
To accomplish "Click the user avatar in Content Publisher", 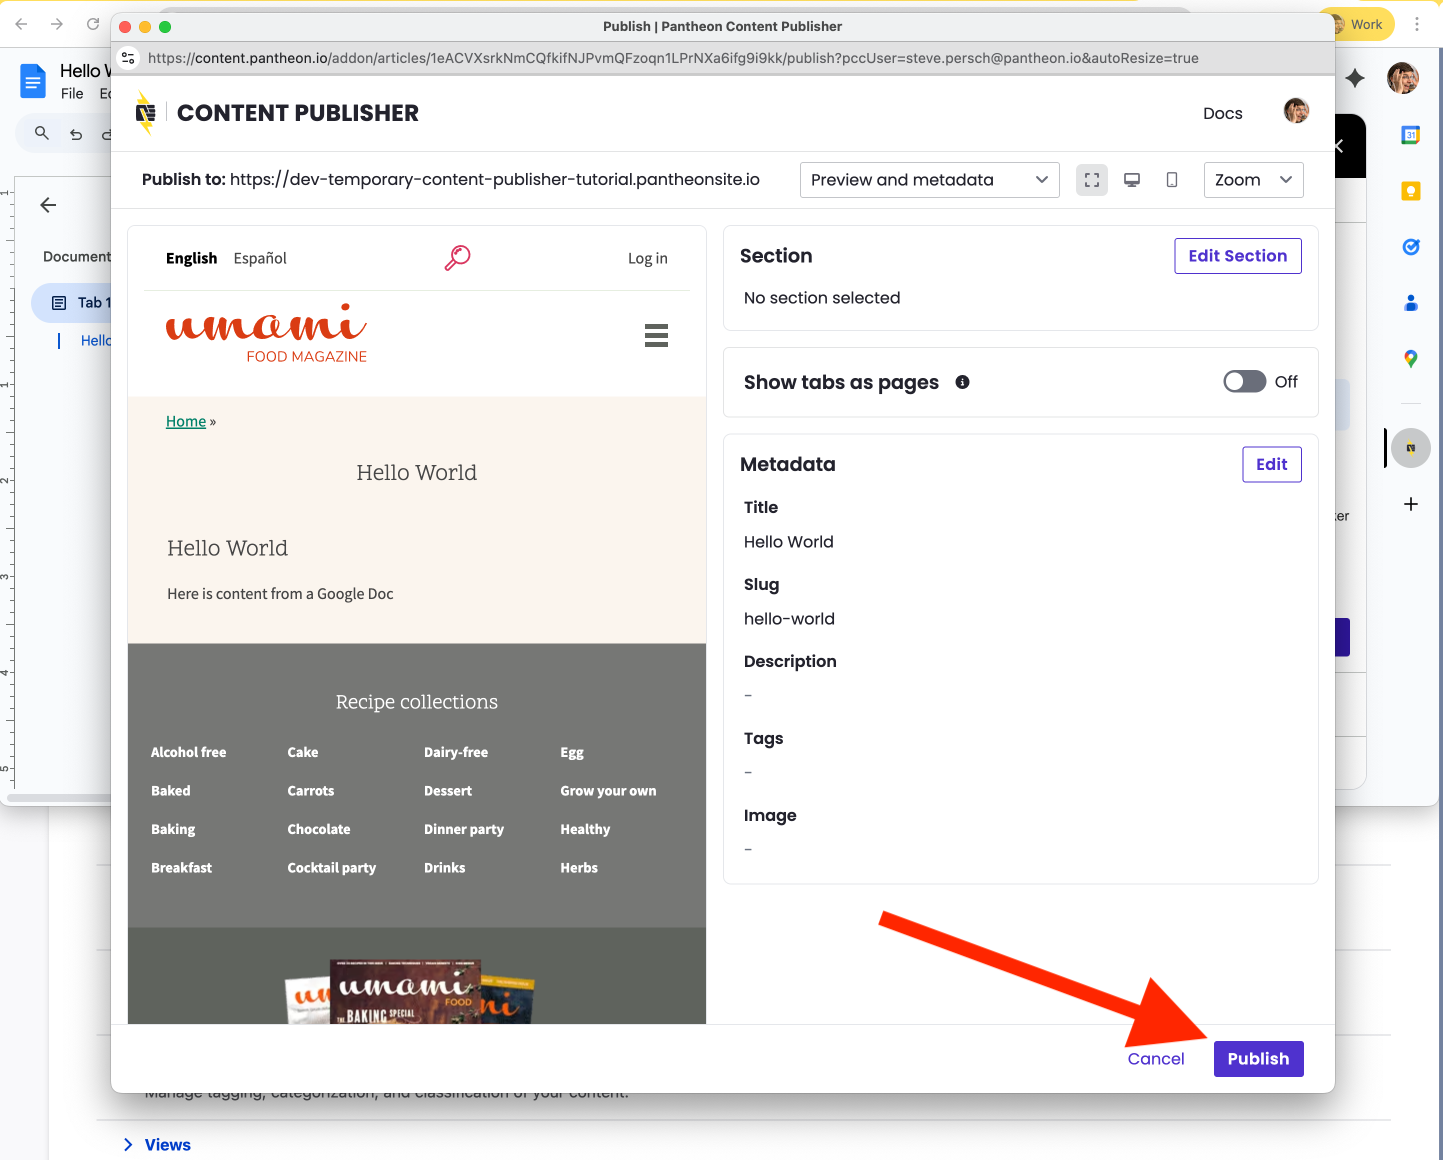I will pyautogui.click(x=1296, y=112).
